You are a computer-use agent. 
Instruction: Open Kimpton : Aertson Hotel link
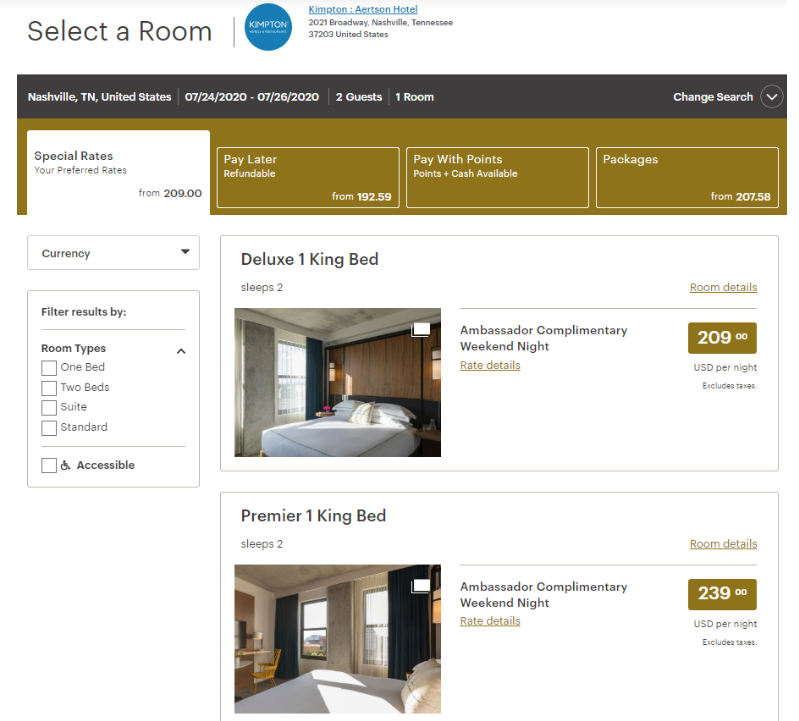coord(363,9)
